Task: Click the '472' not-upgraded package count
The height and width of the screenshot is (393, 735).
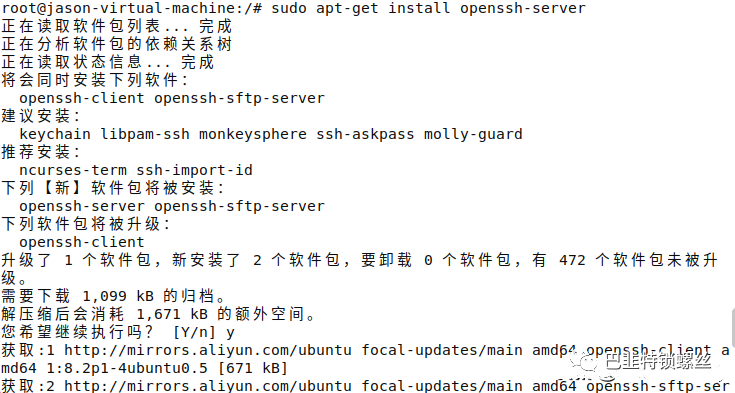Action: pyautogui.click(x=572, y=260)
